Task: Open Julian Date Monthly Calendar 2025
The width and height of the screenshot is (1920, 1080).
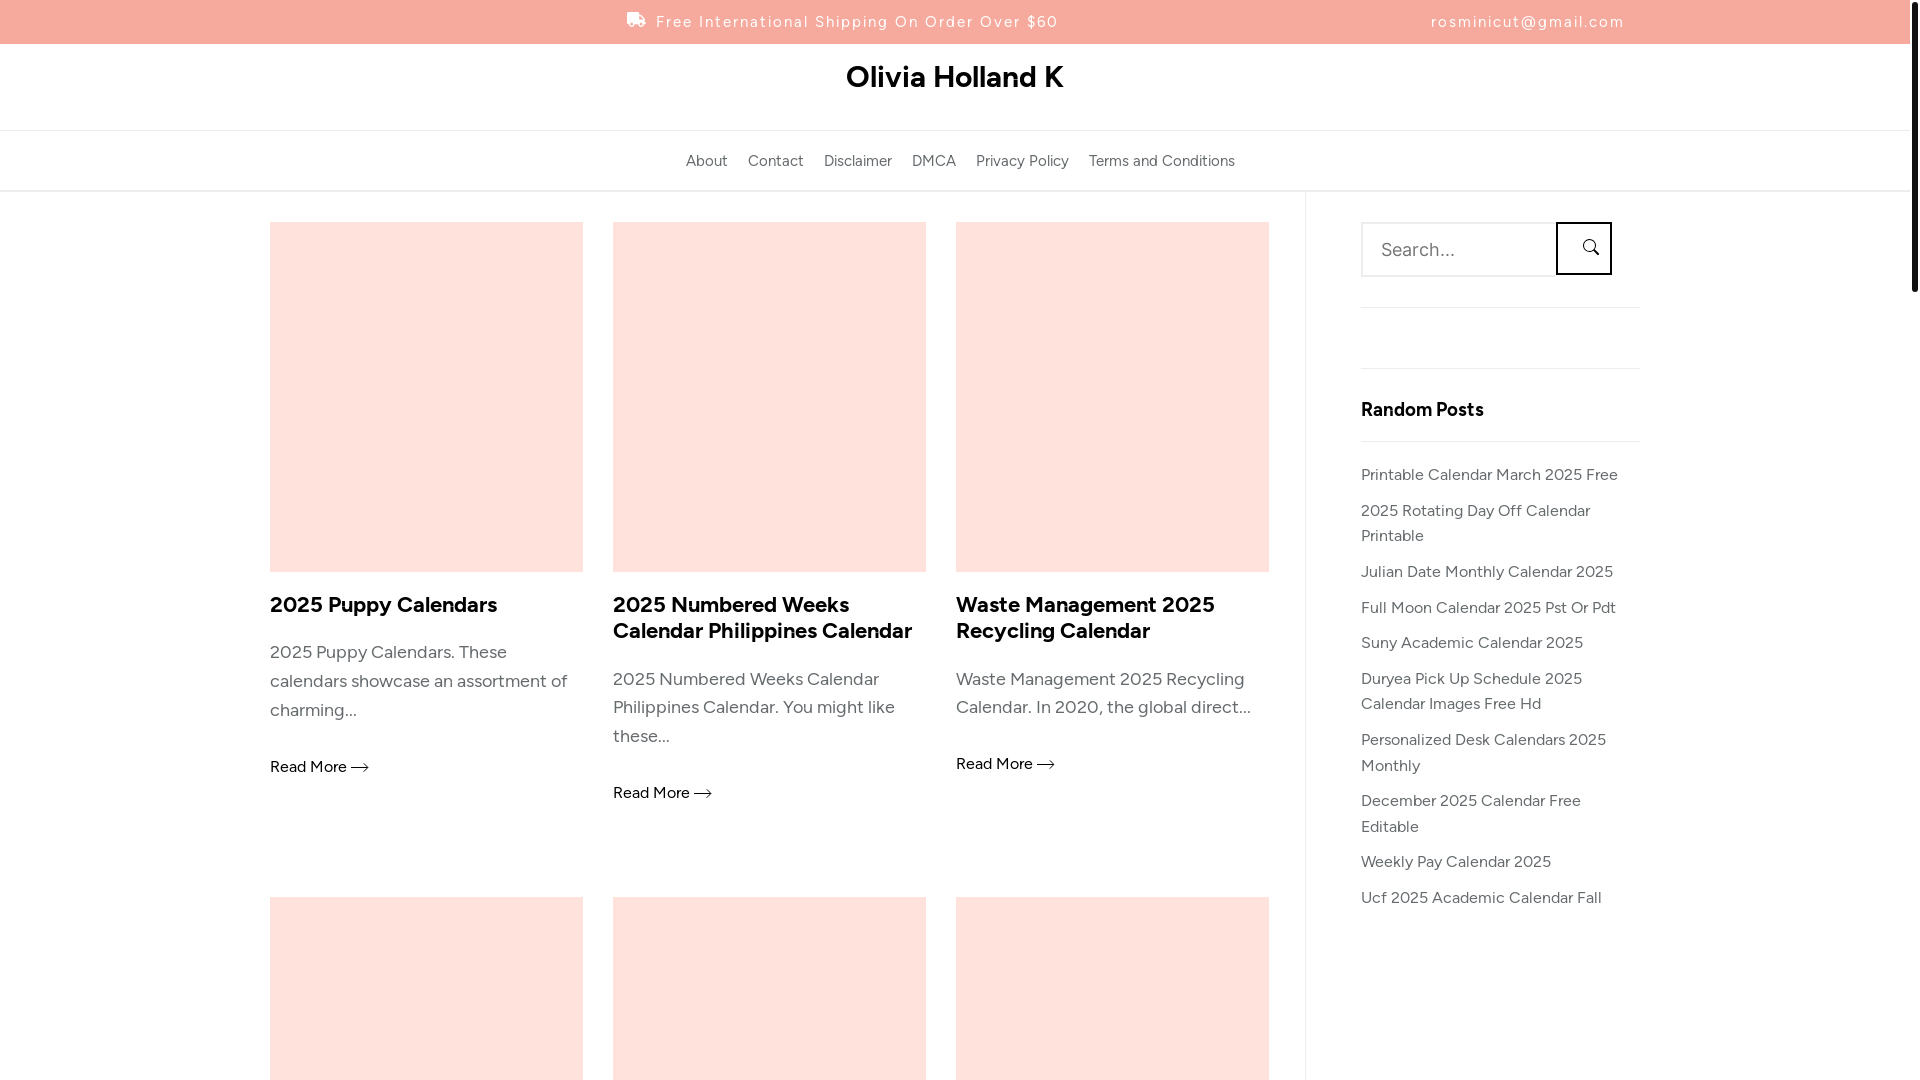Action: (1486, 572)
